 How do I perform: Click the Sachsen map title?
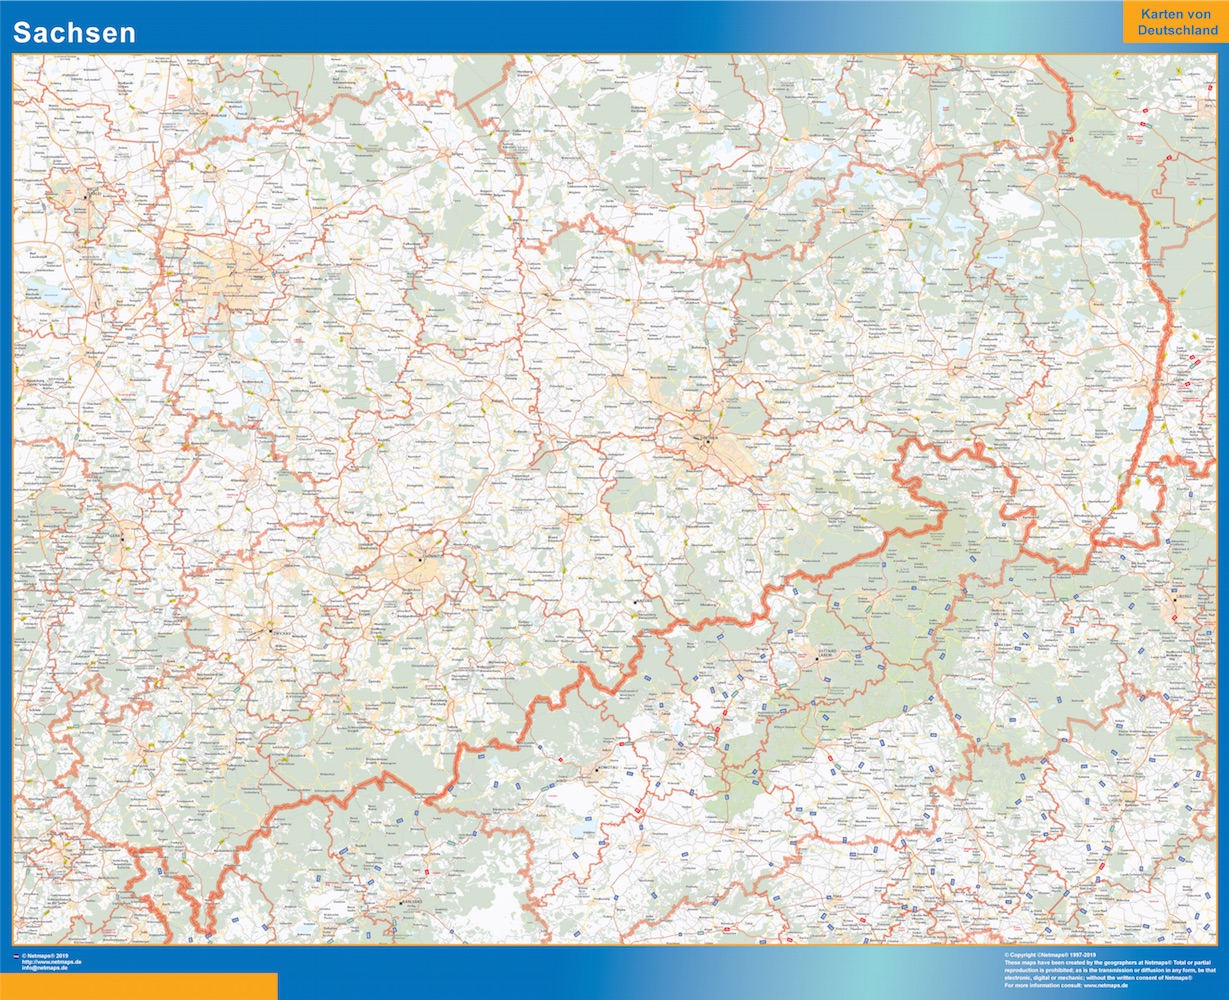tap(74, 33)
